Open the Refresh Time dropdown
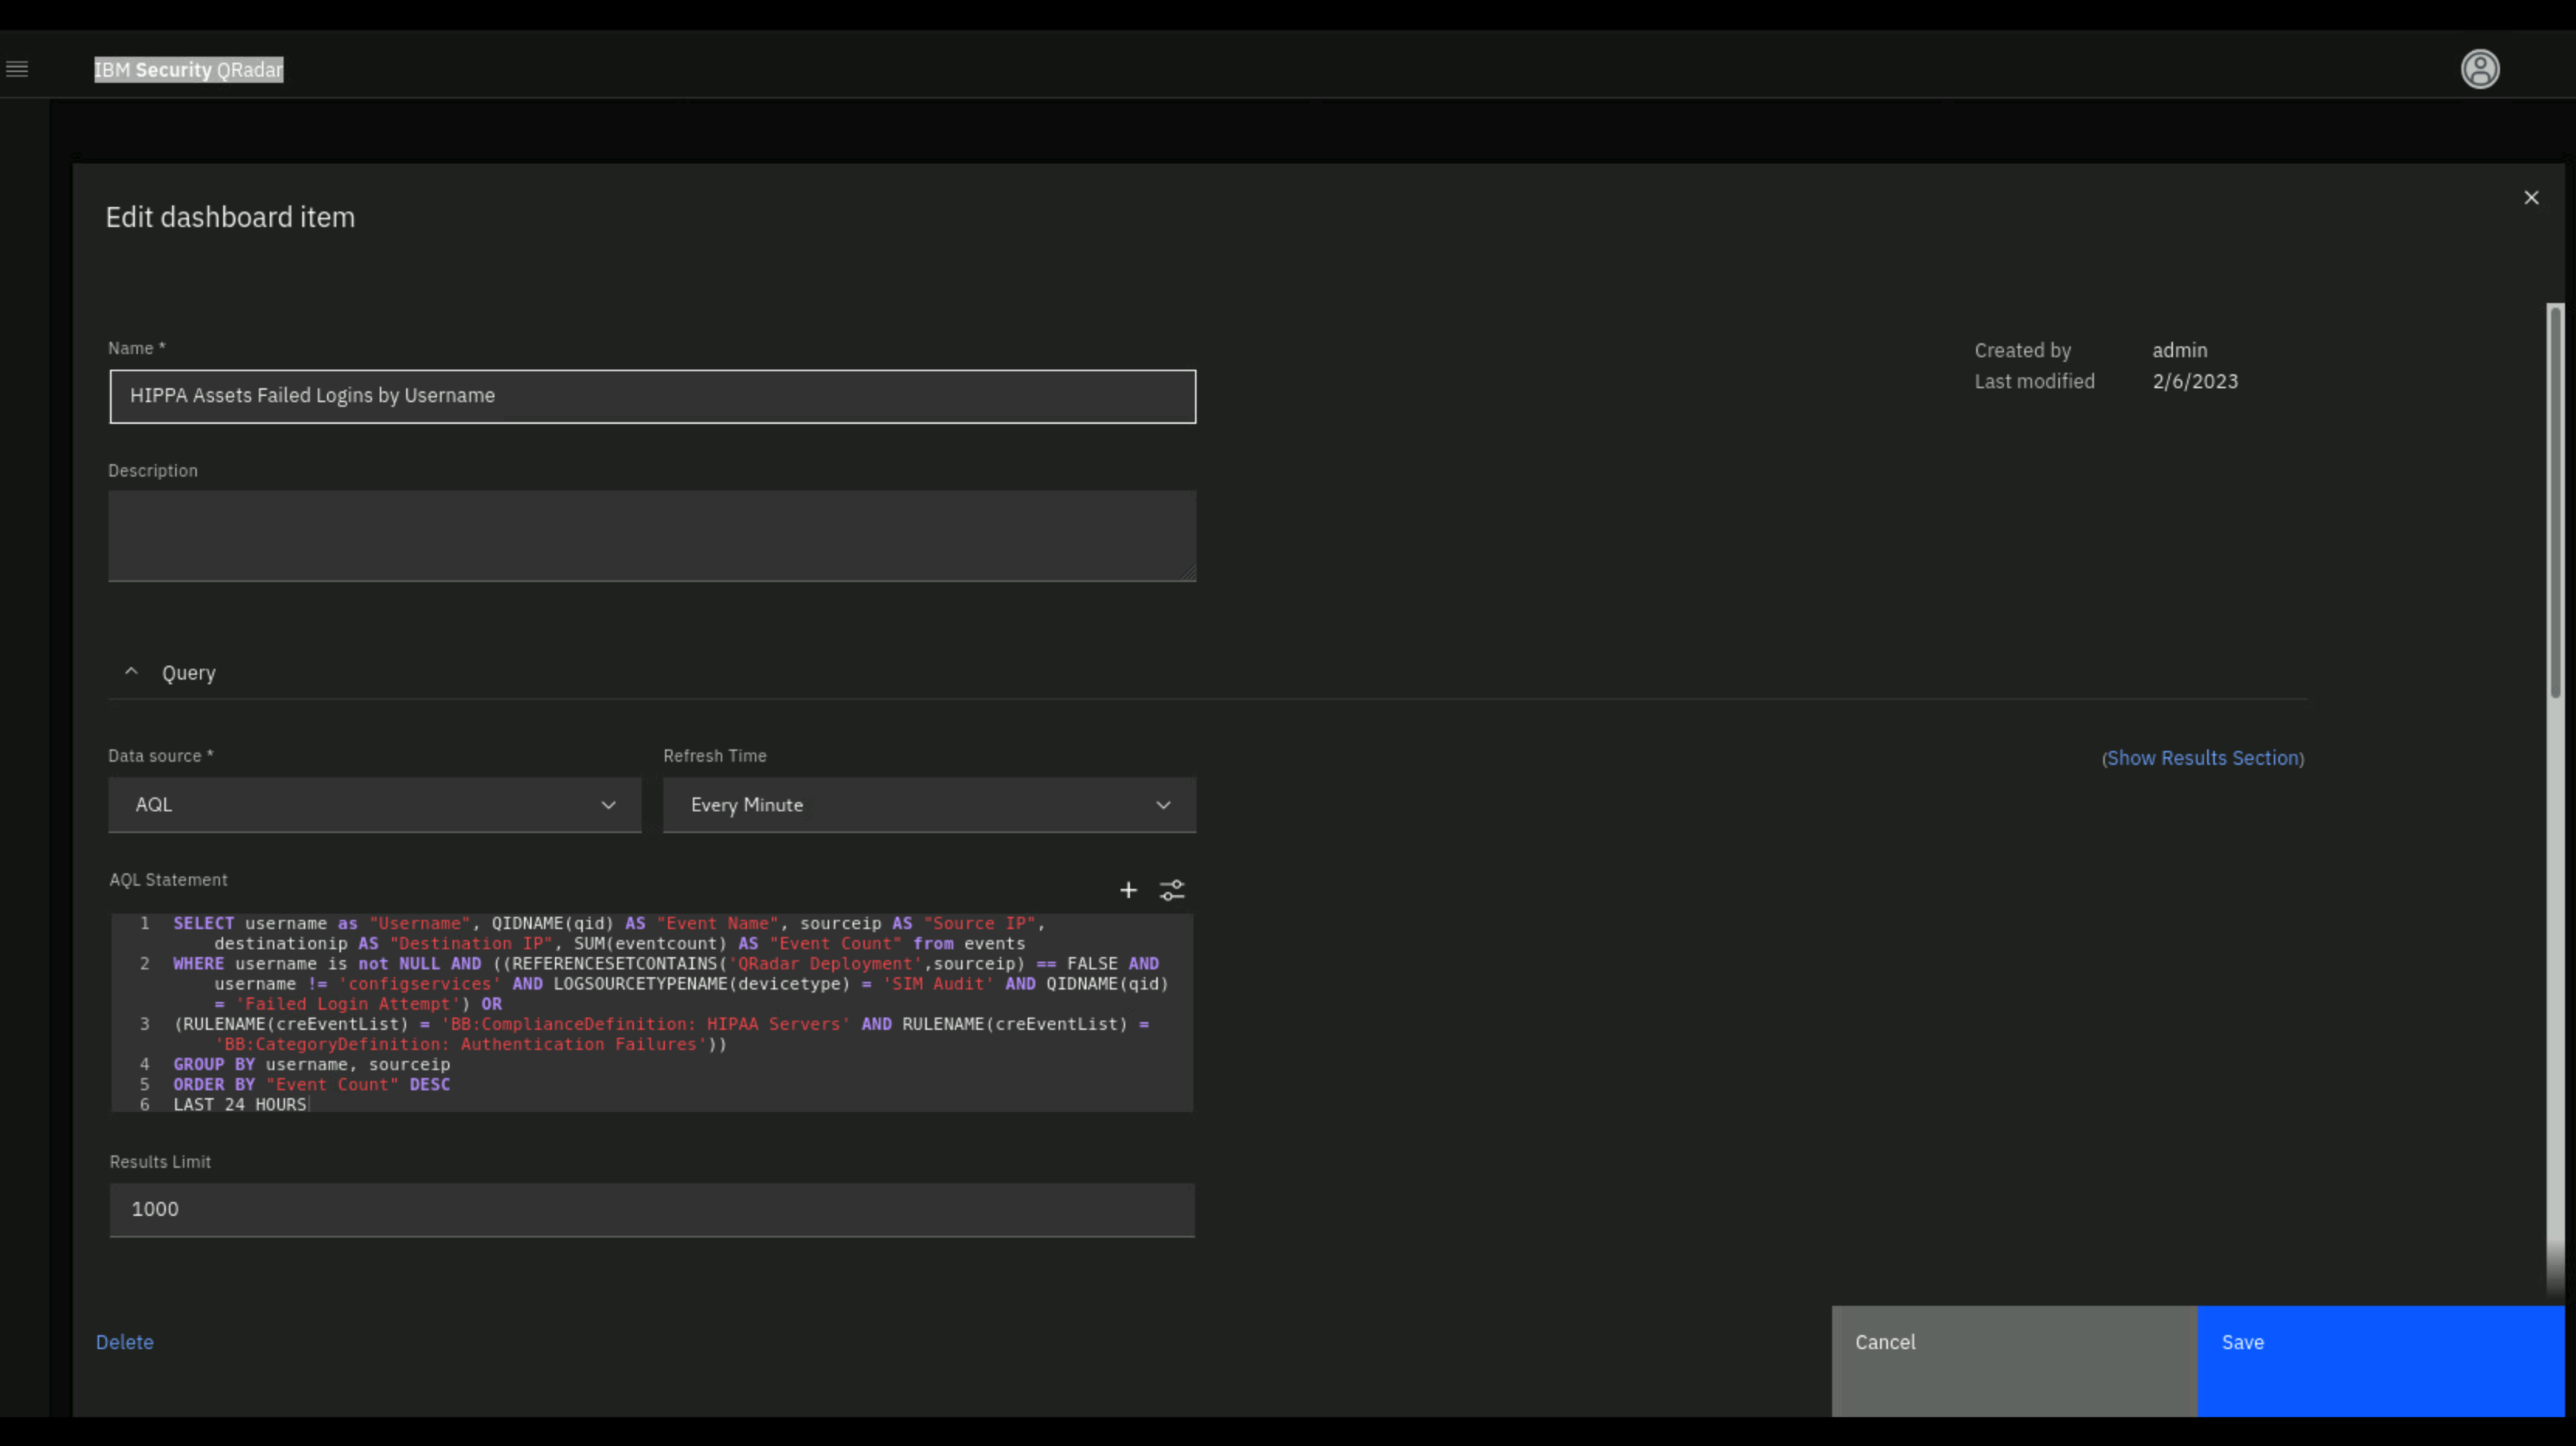Image resolution: width=2576 pixels, height=1446 pixels. pyautogui.click(x=928, y=805)
